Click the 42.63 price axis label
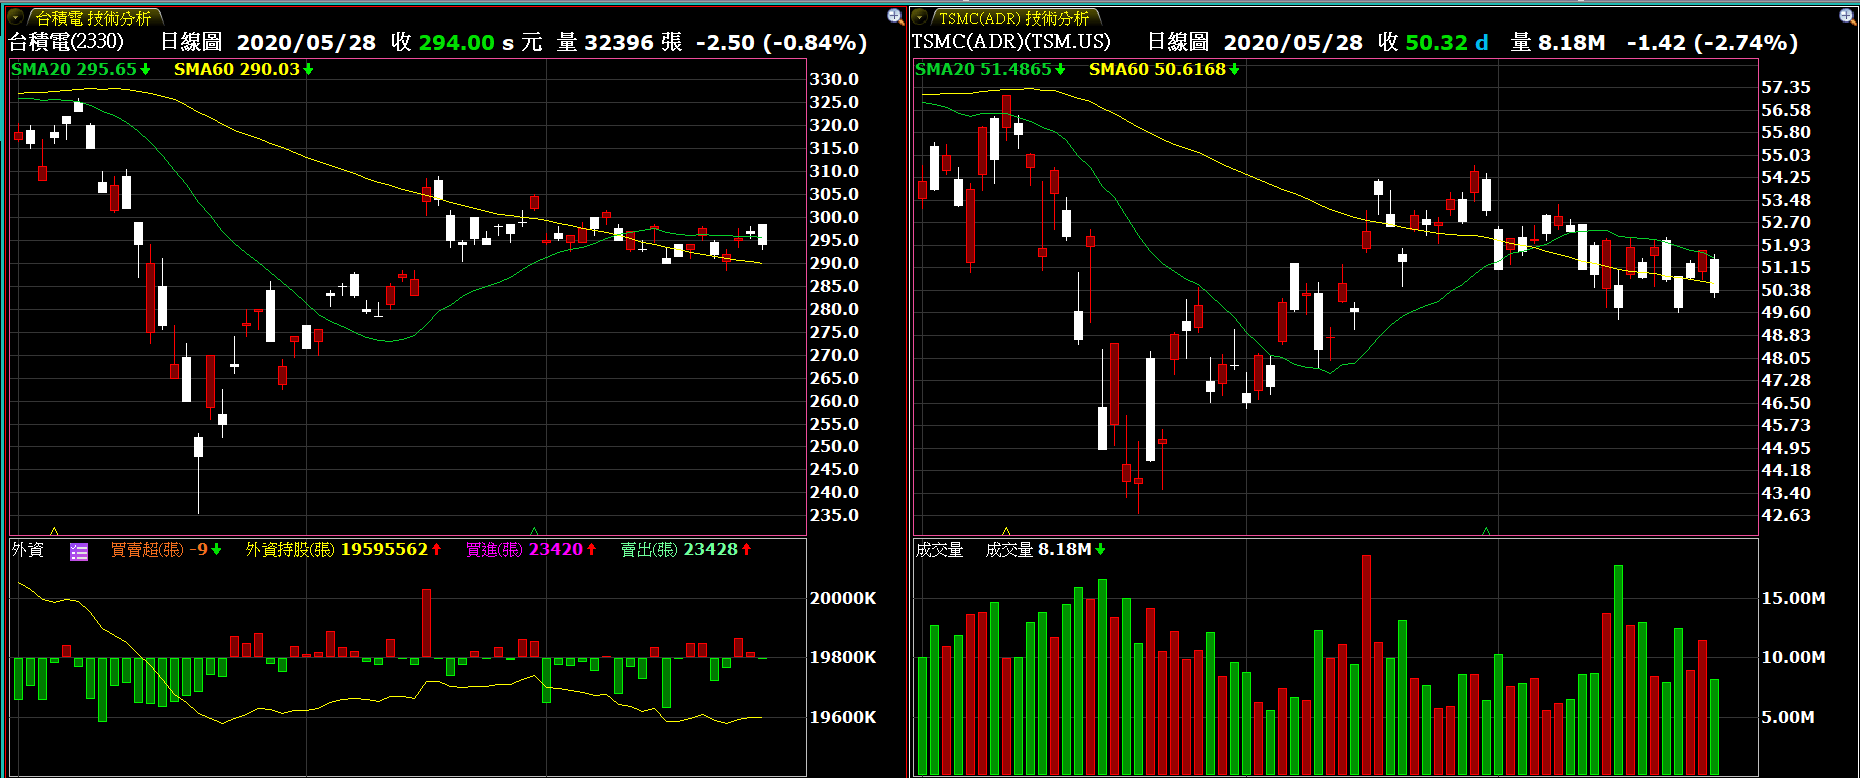Image resolution: width=1860 pixels, height=778 pixels. tap(1786, 515)
